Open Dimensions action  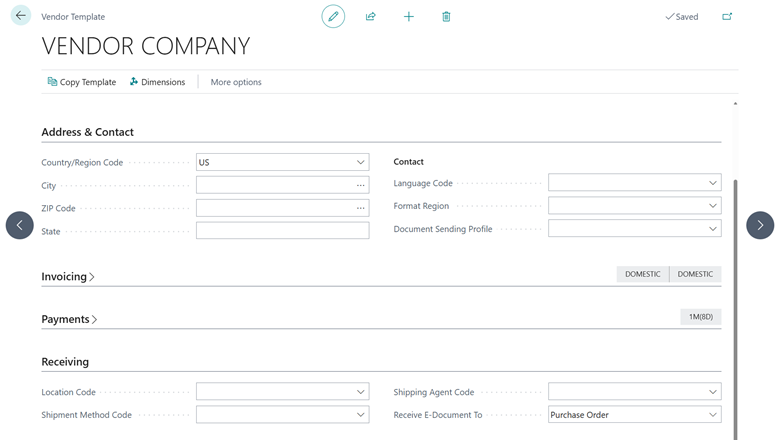157,82
